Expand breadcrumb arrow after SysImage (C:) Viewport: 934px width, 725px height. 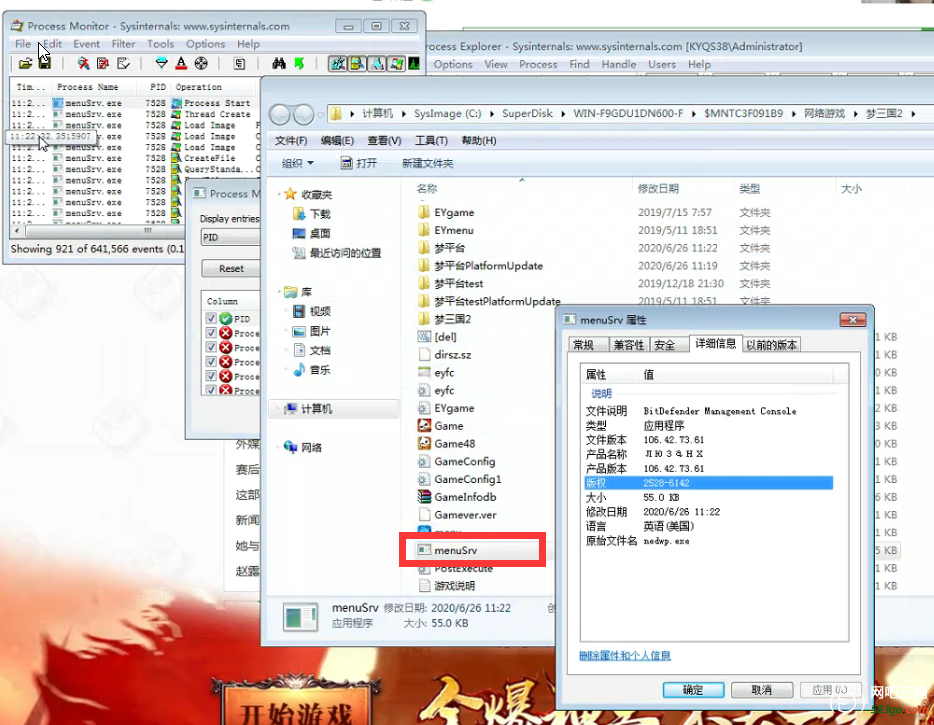pos(491,114)
